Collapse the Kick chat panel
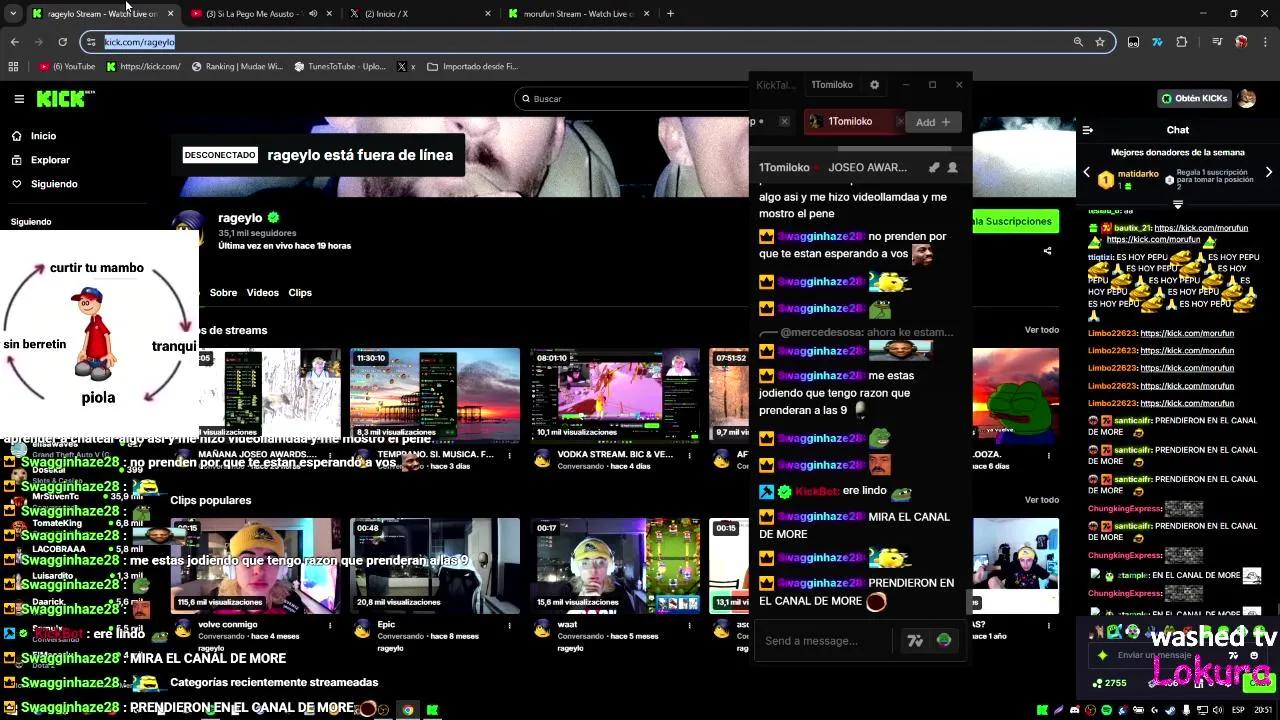The height and width of the screenshot is (720, 1280). click(x=1088, y=130)
